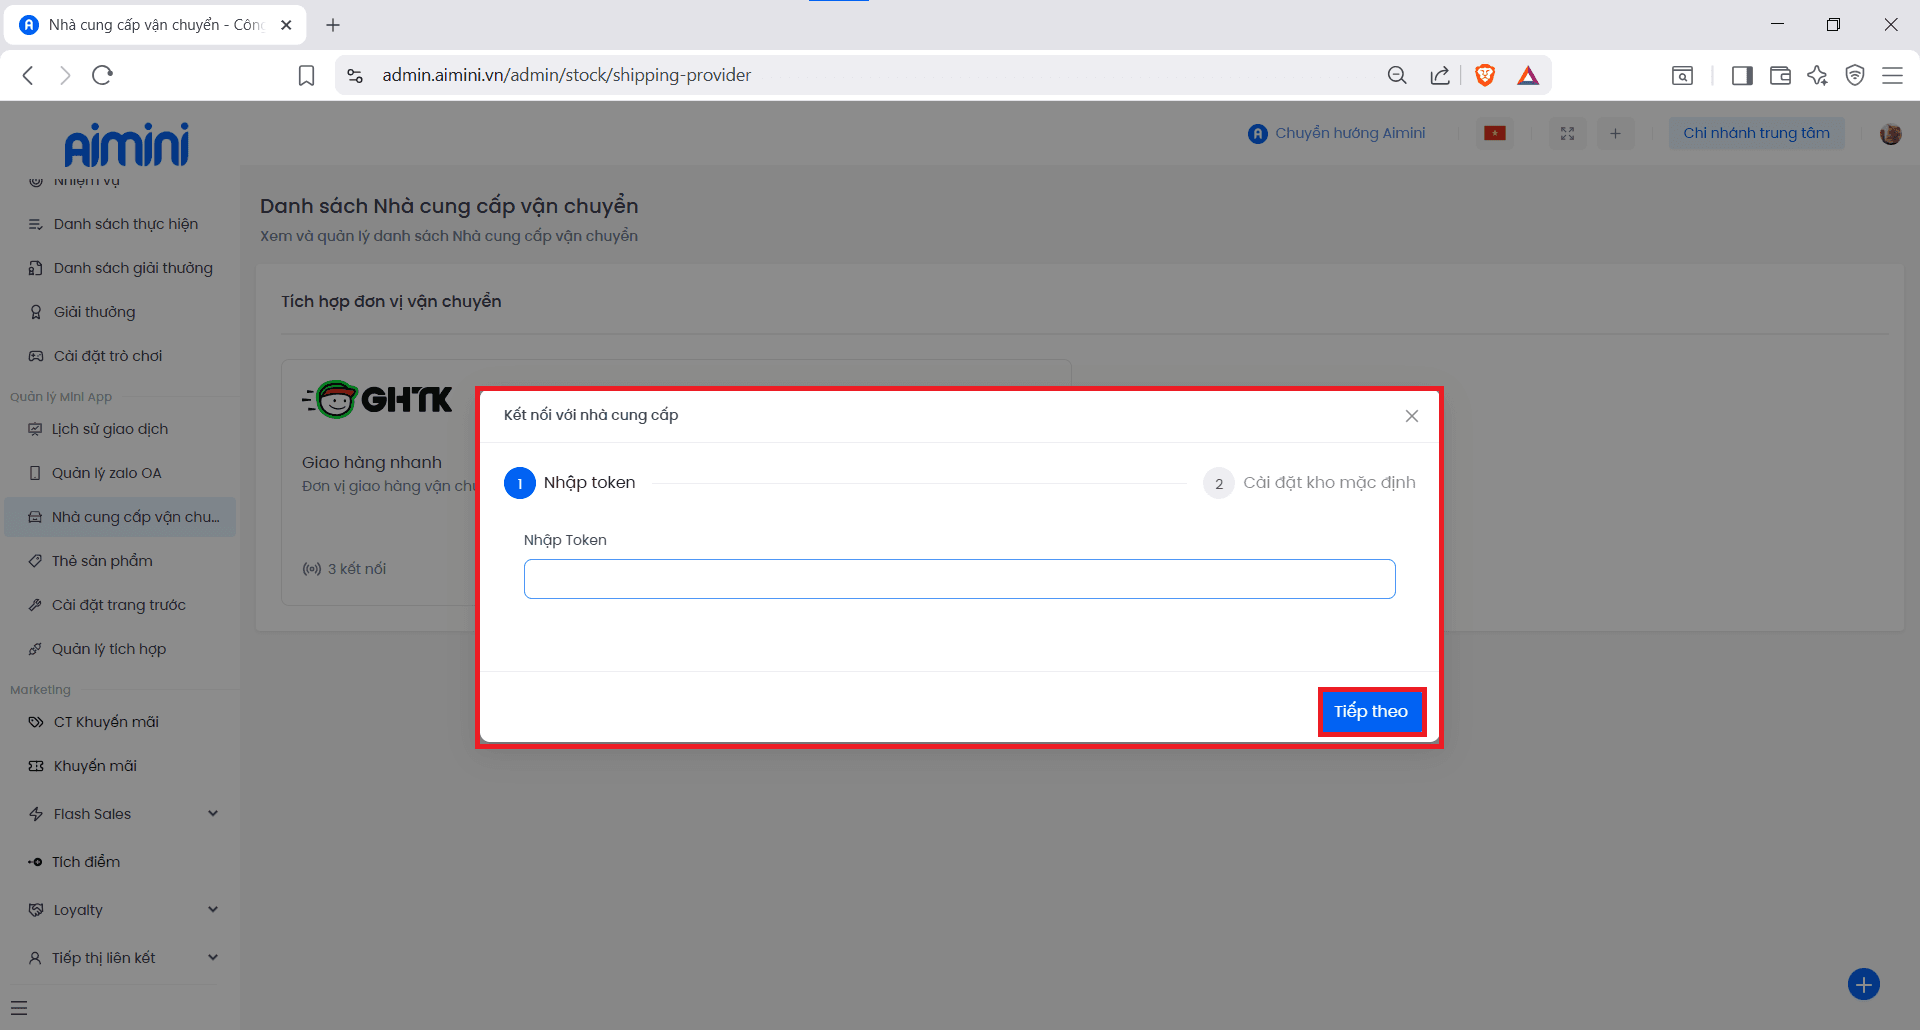Reload the page in browser
This screenshot has height=1030, width=1920.
pos(102,75)
